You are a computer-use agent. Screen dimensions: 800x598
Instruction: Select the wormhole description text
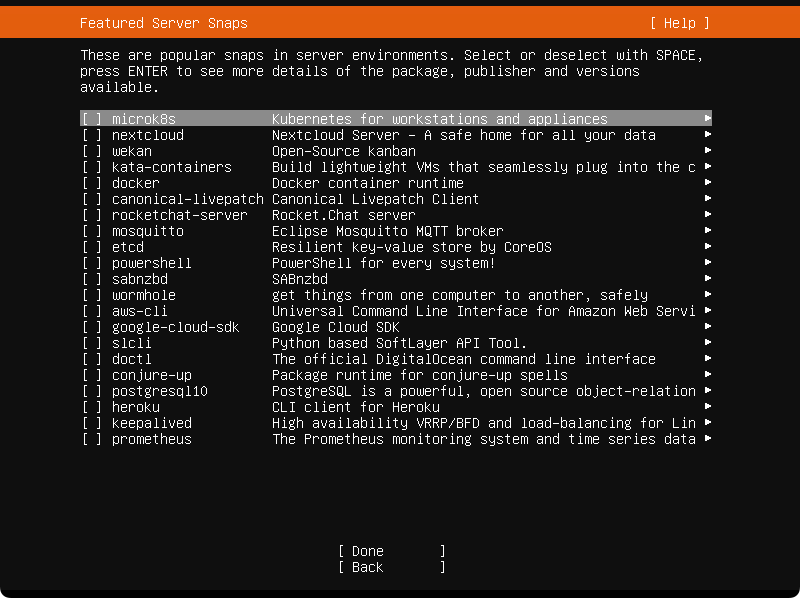pos(460,295)
